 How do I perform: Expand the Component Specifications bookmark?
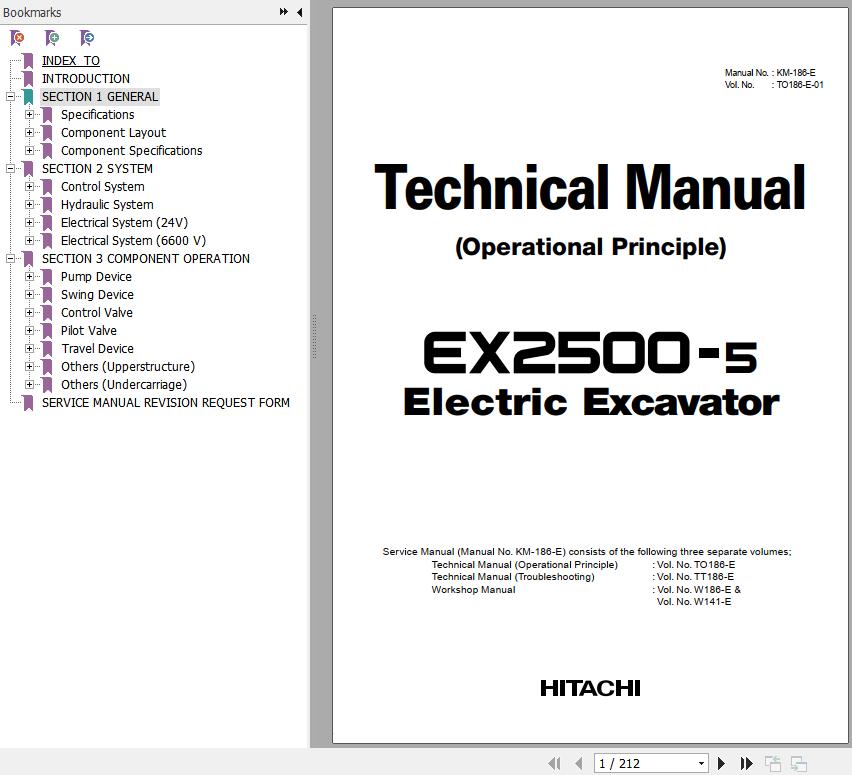click(x=29, y=151)
